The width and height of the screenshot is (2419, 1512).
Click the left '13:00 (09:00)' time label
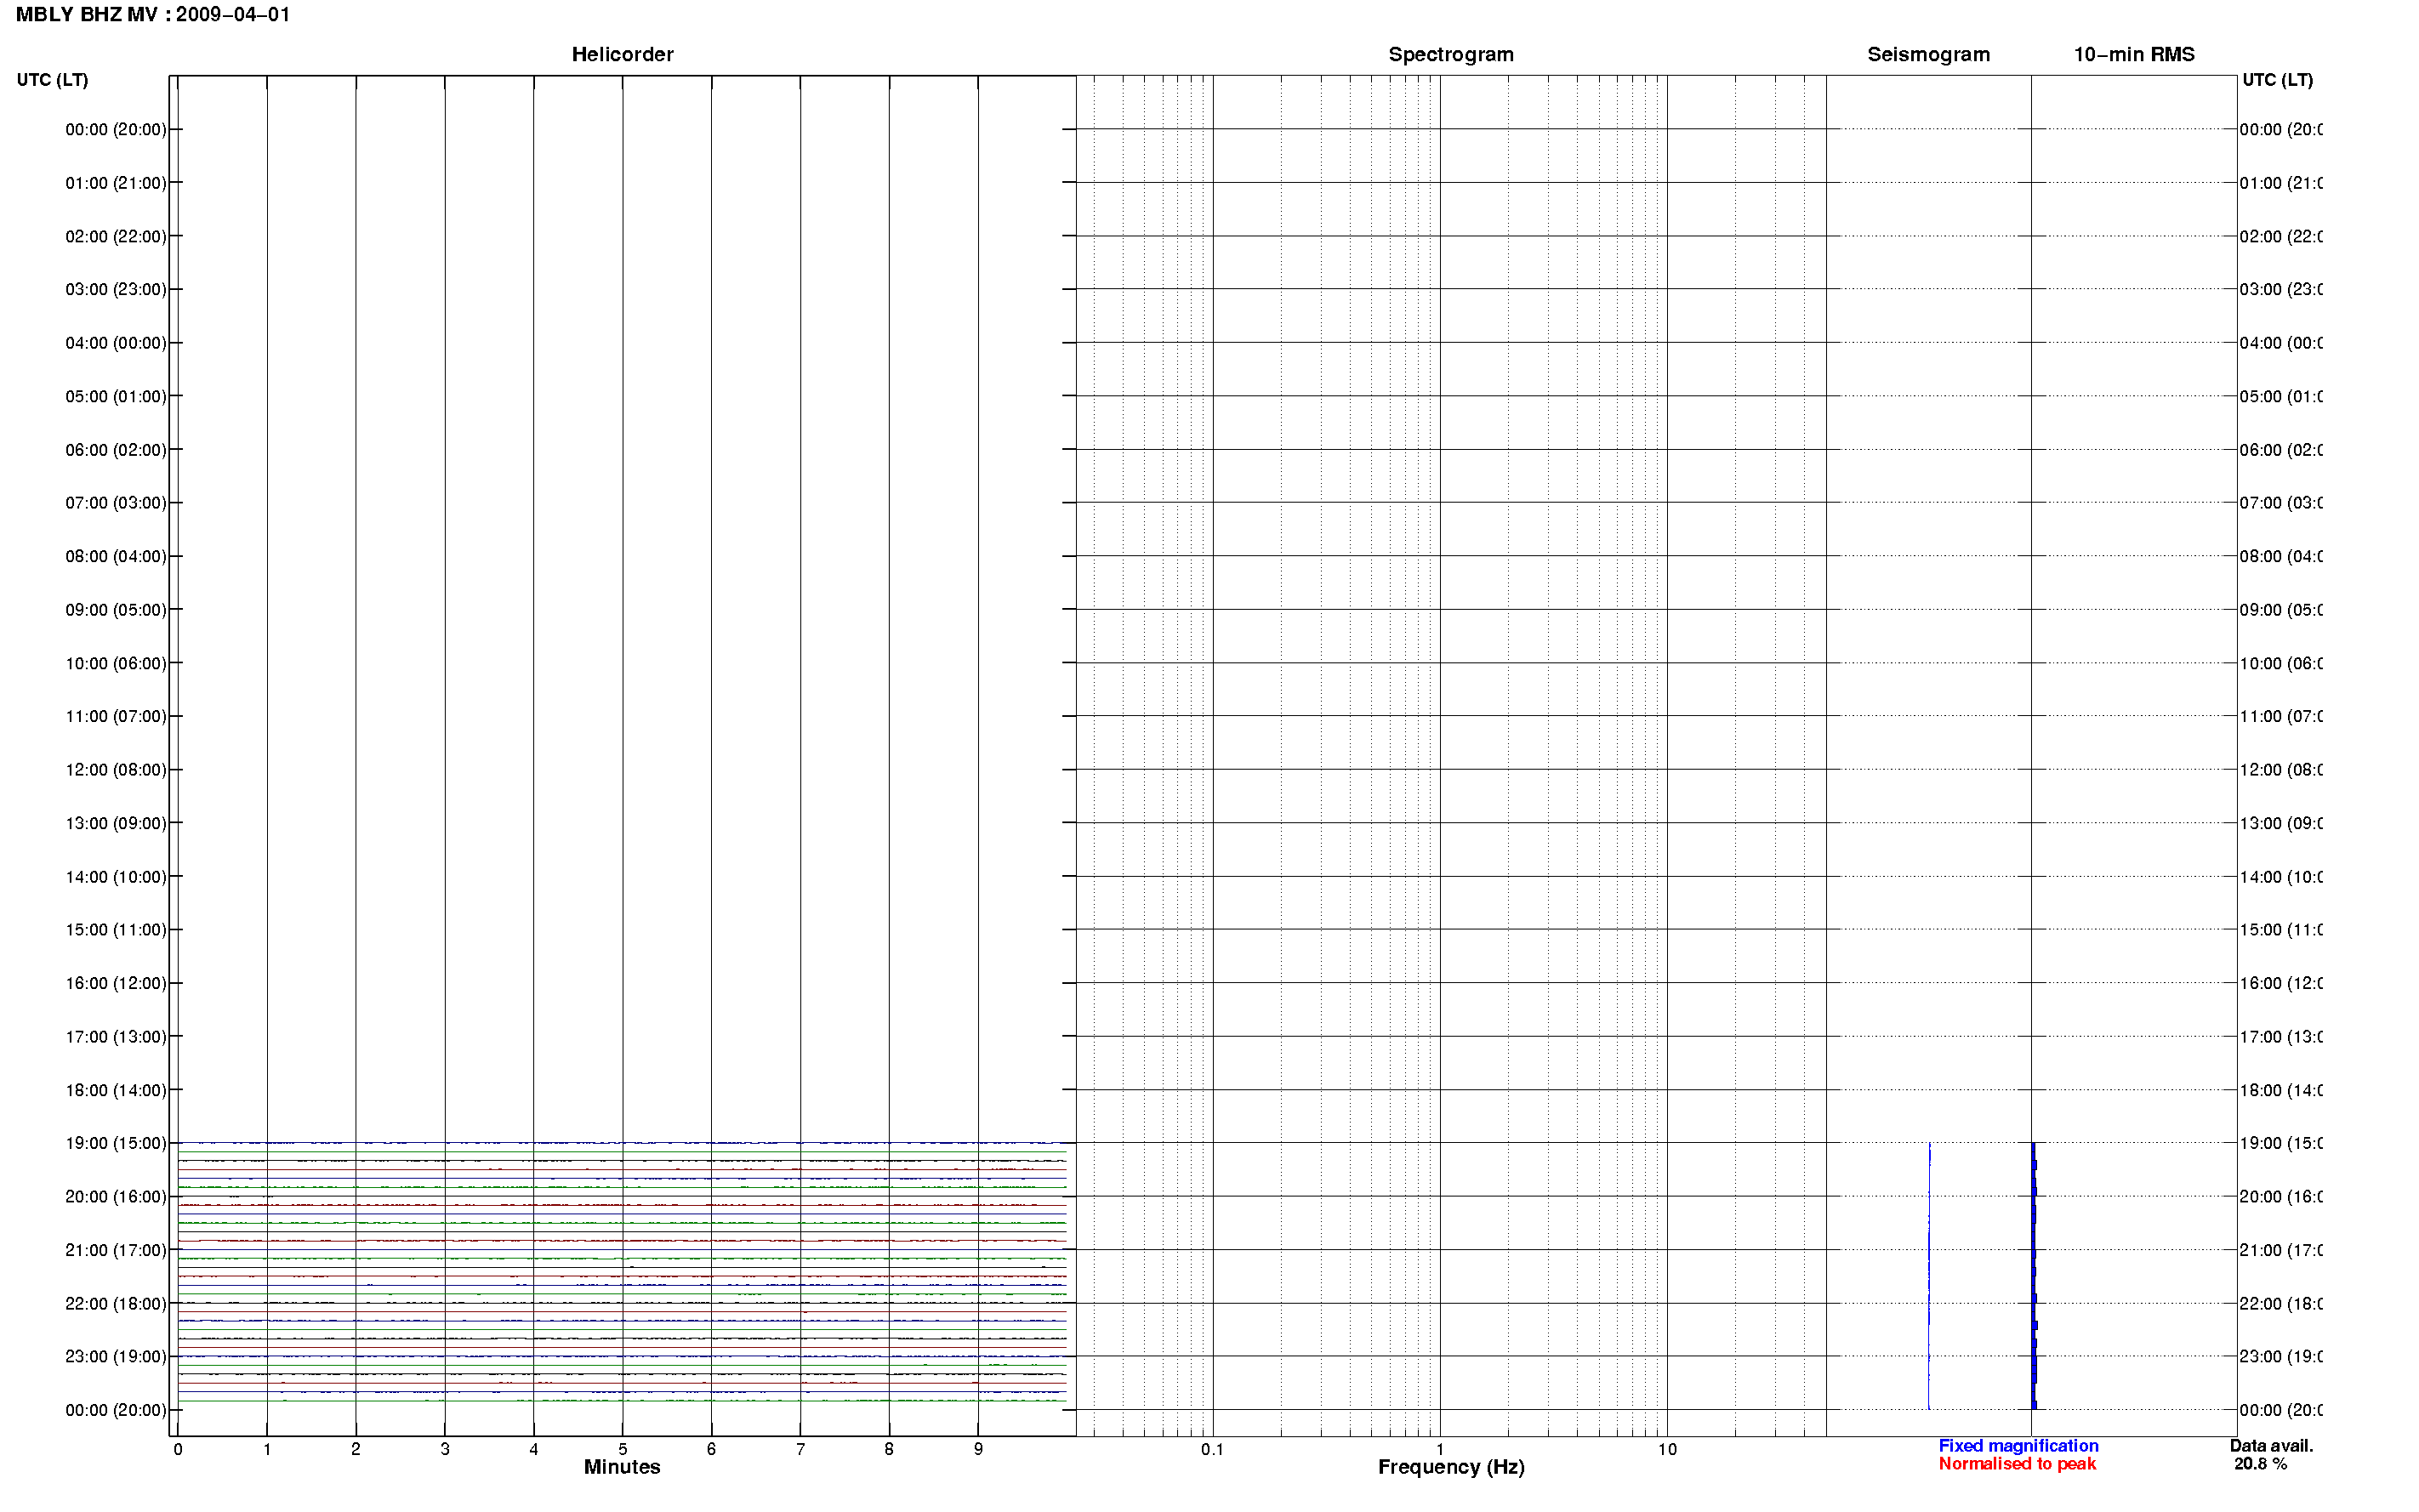click(x=116, y=823)
